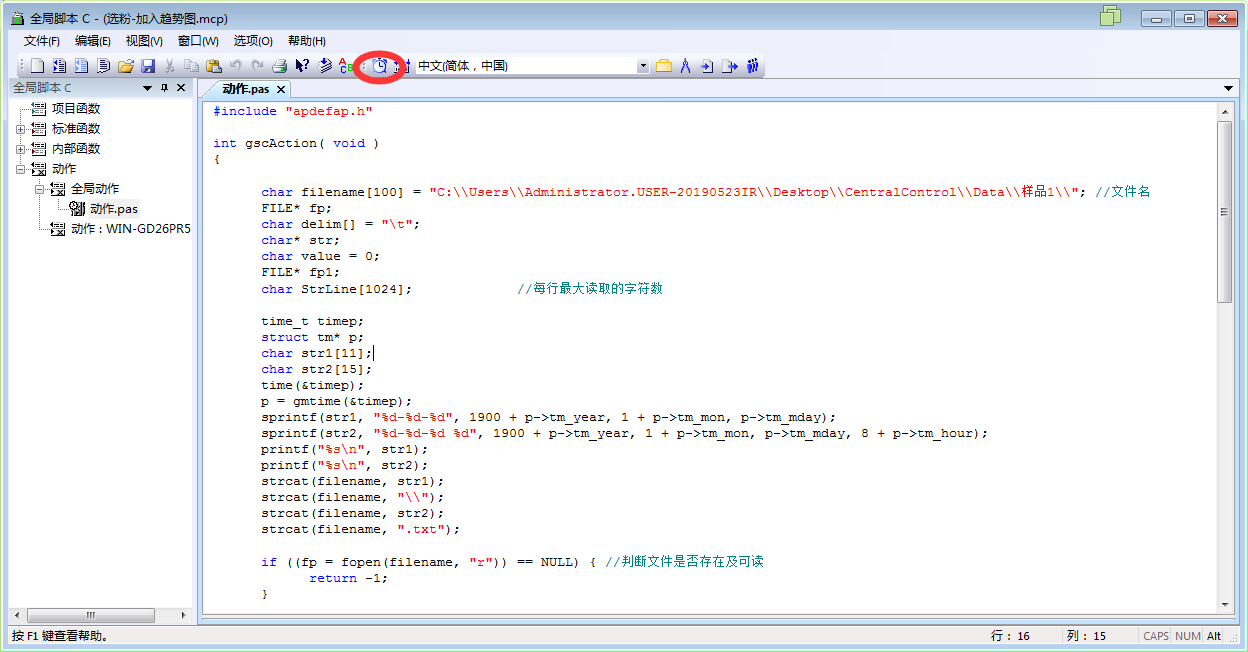The width and height of the screenshot is (1248, 652).
Task: Save the current script file
Action: point(150,65)
